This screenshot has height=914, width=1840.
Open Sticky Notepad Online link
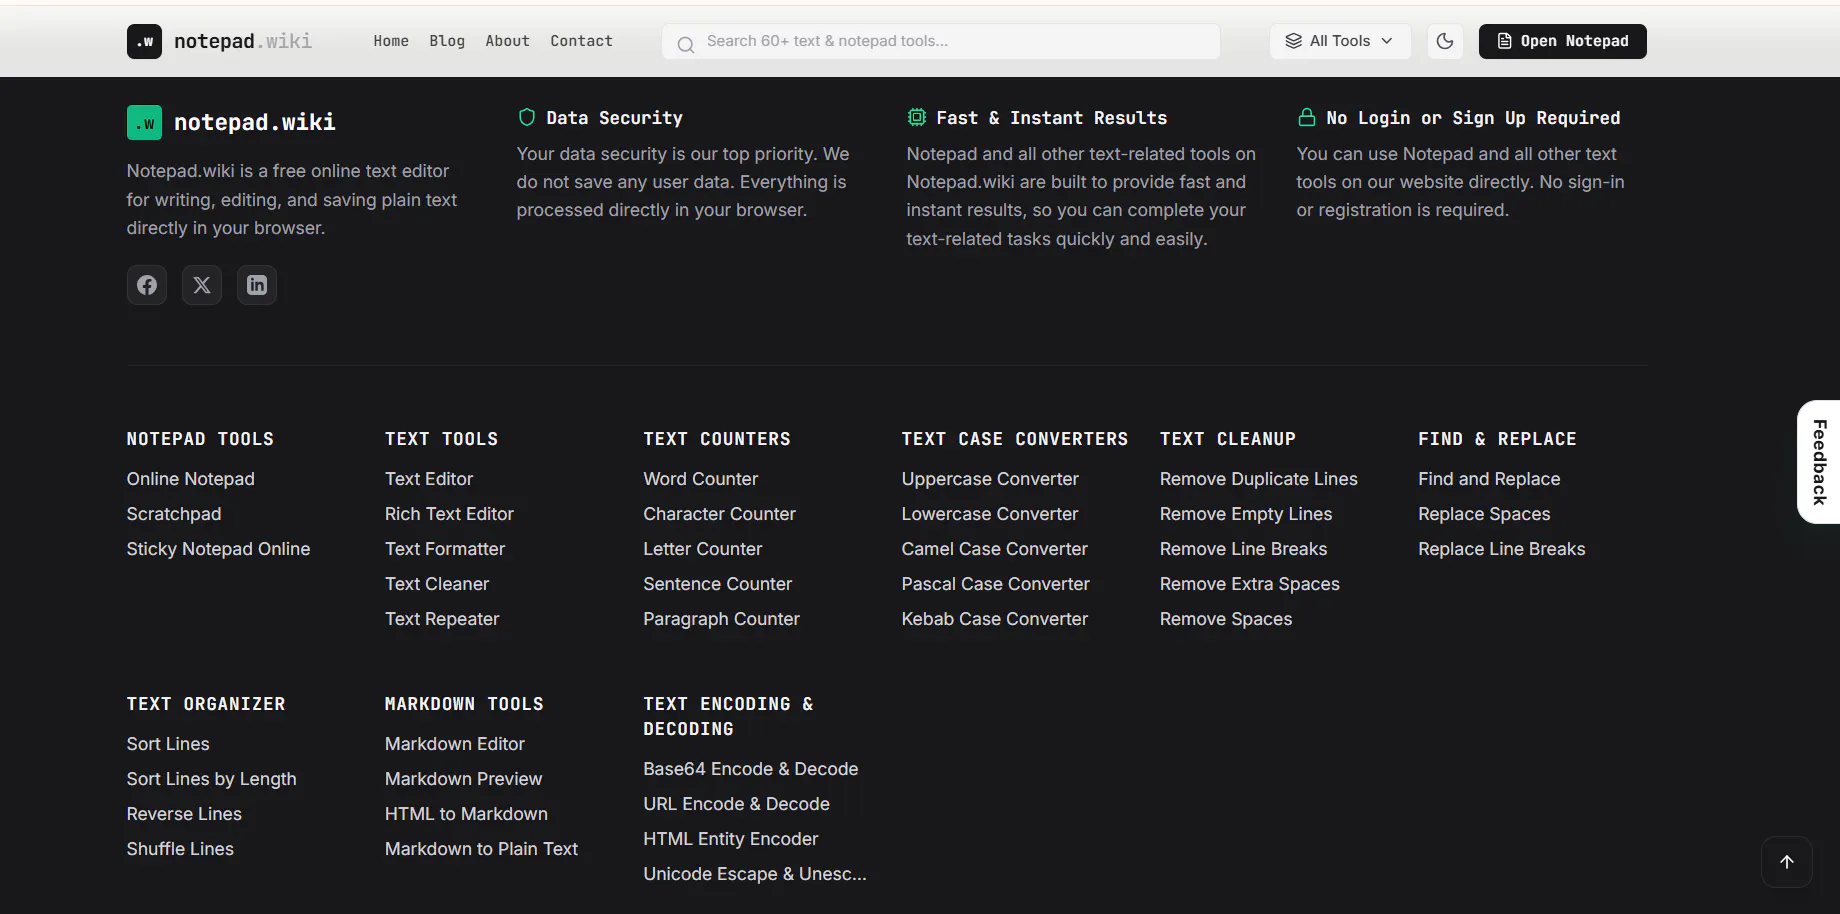click(x=219, y=549)
